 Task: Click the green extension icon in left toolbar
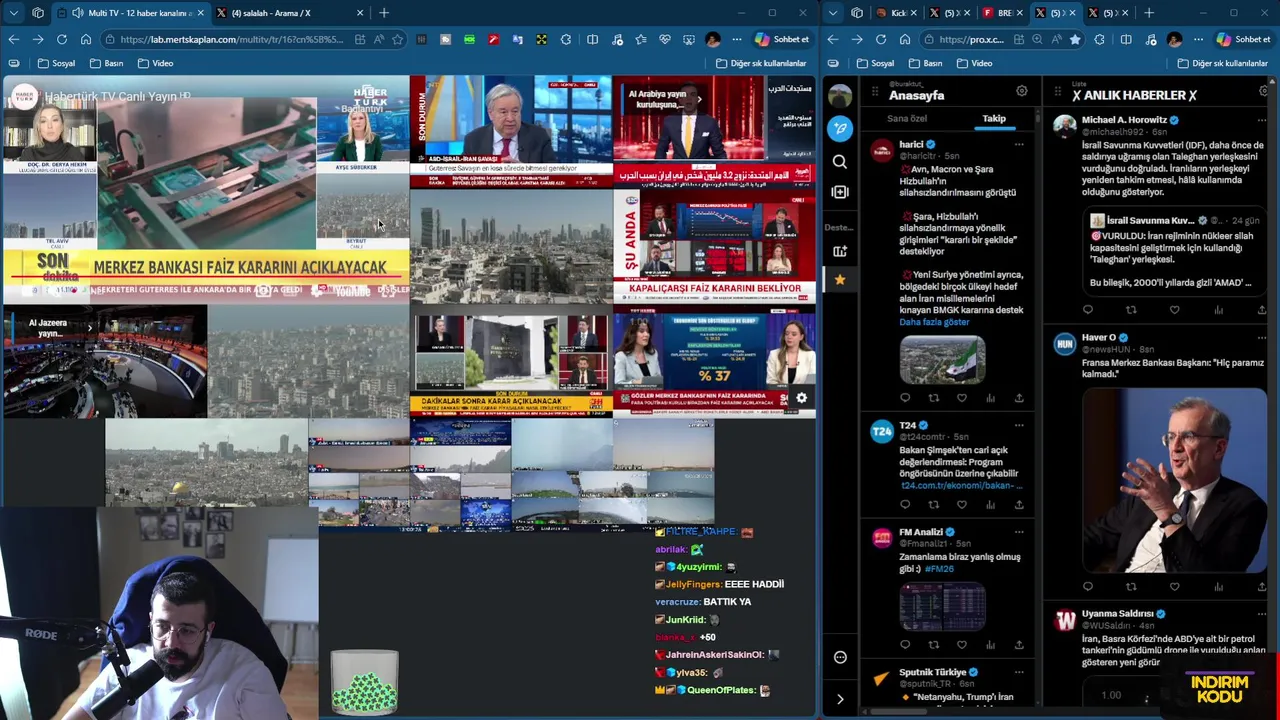click(x=469, y=39)
